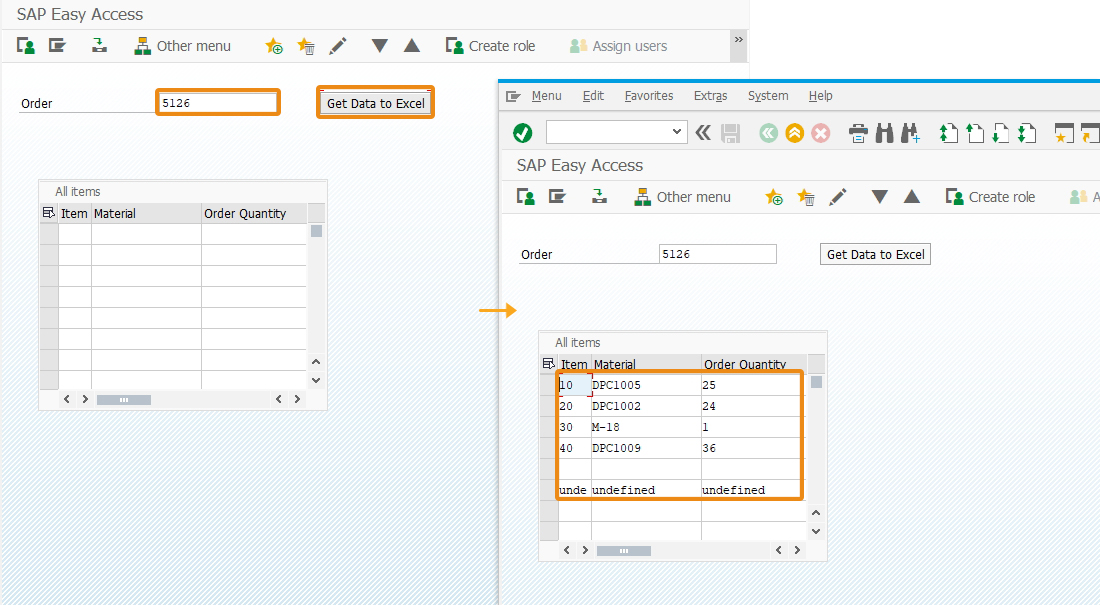The image size is (1100, 605).
Task: Open table settings icon in populated table
Action: [x=549, y=364]
